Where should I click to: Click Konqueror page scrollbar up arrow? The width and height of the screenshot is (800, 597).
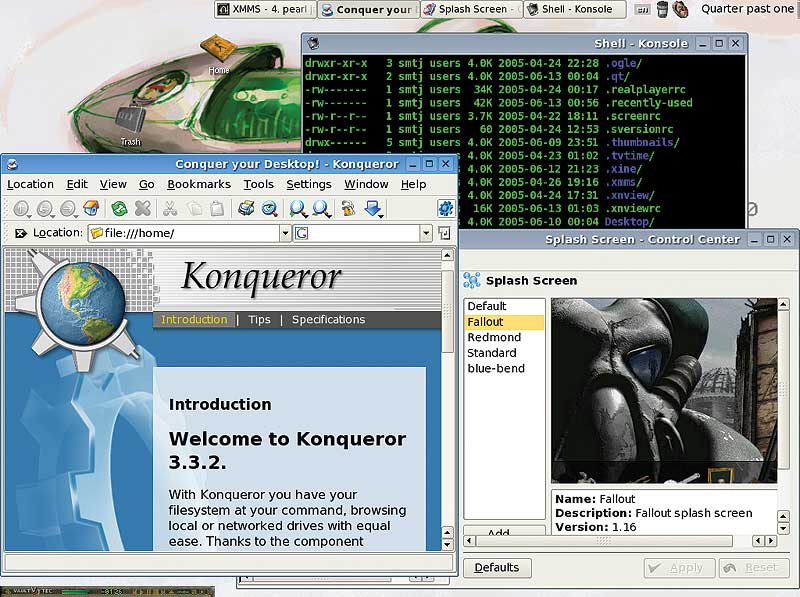447,255
